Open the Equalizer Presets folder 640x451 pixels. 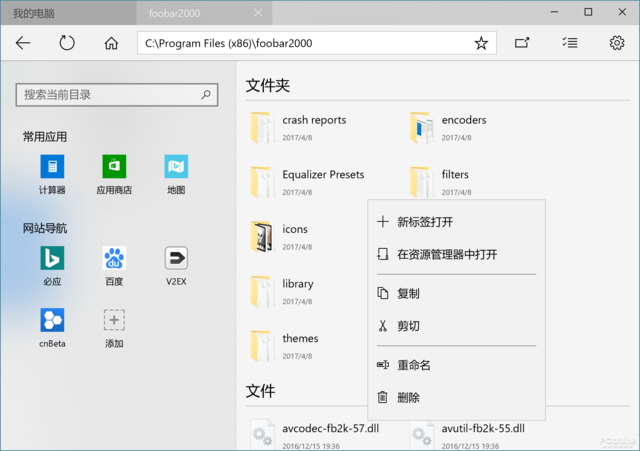(x=307, y=182)
